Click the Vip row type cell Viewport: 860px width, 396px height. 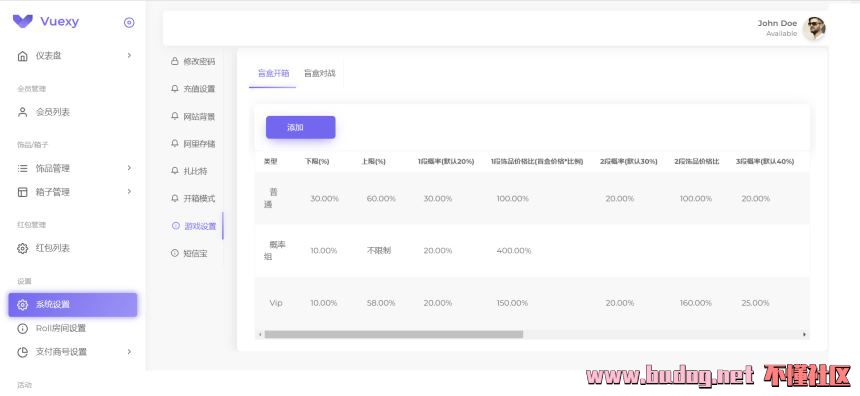click(276, 303)
